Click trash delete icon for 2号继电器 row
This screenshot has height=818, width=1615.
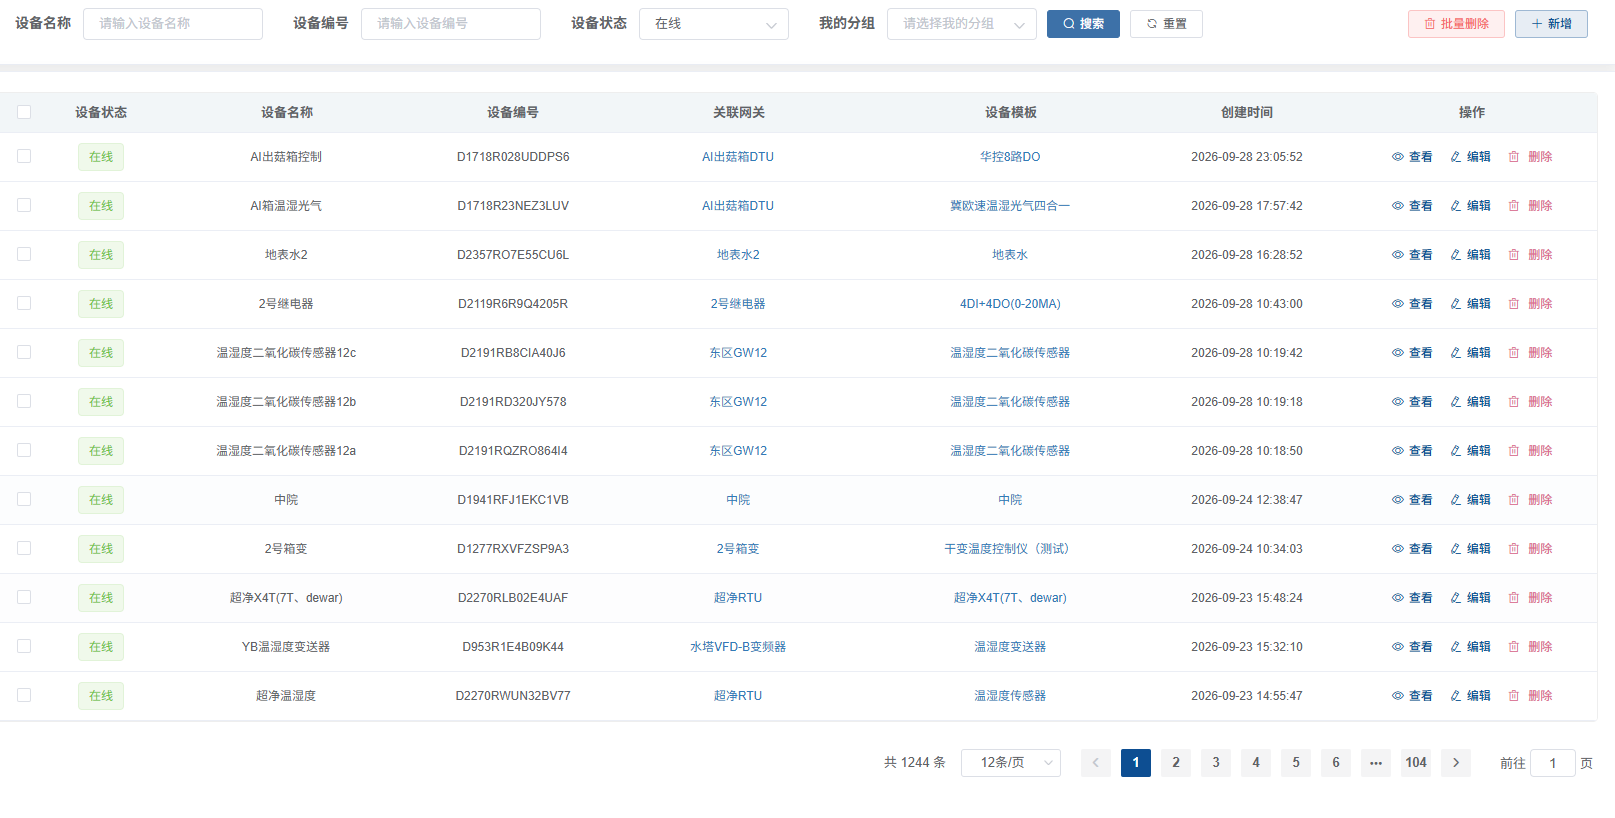1514,304
